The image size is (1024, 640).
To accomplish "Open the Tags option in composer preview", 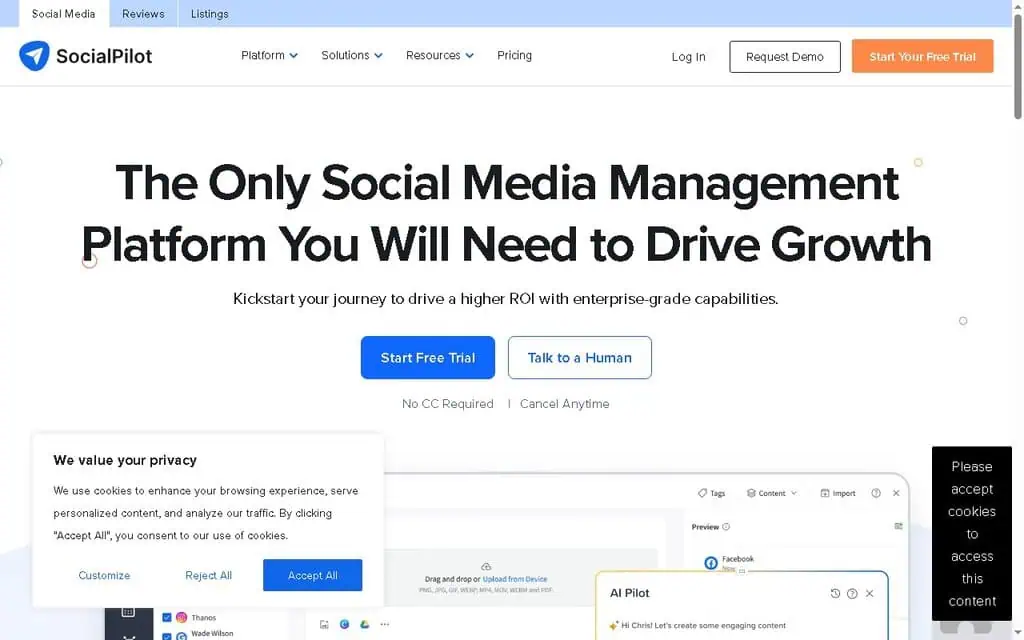I will [711, 493].
